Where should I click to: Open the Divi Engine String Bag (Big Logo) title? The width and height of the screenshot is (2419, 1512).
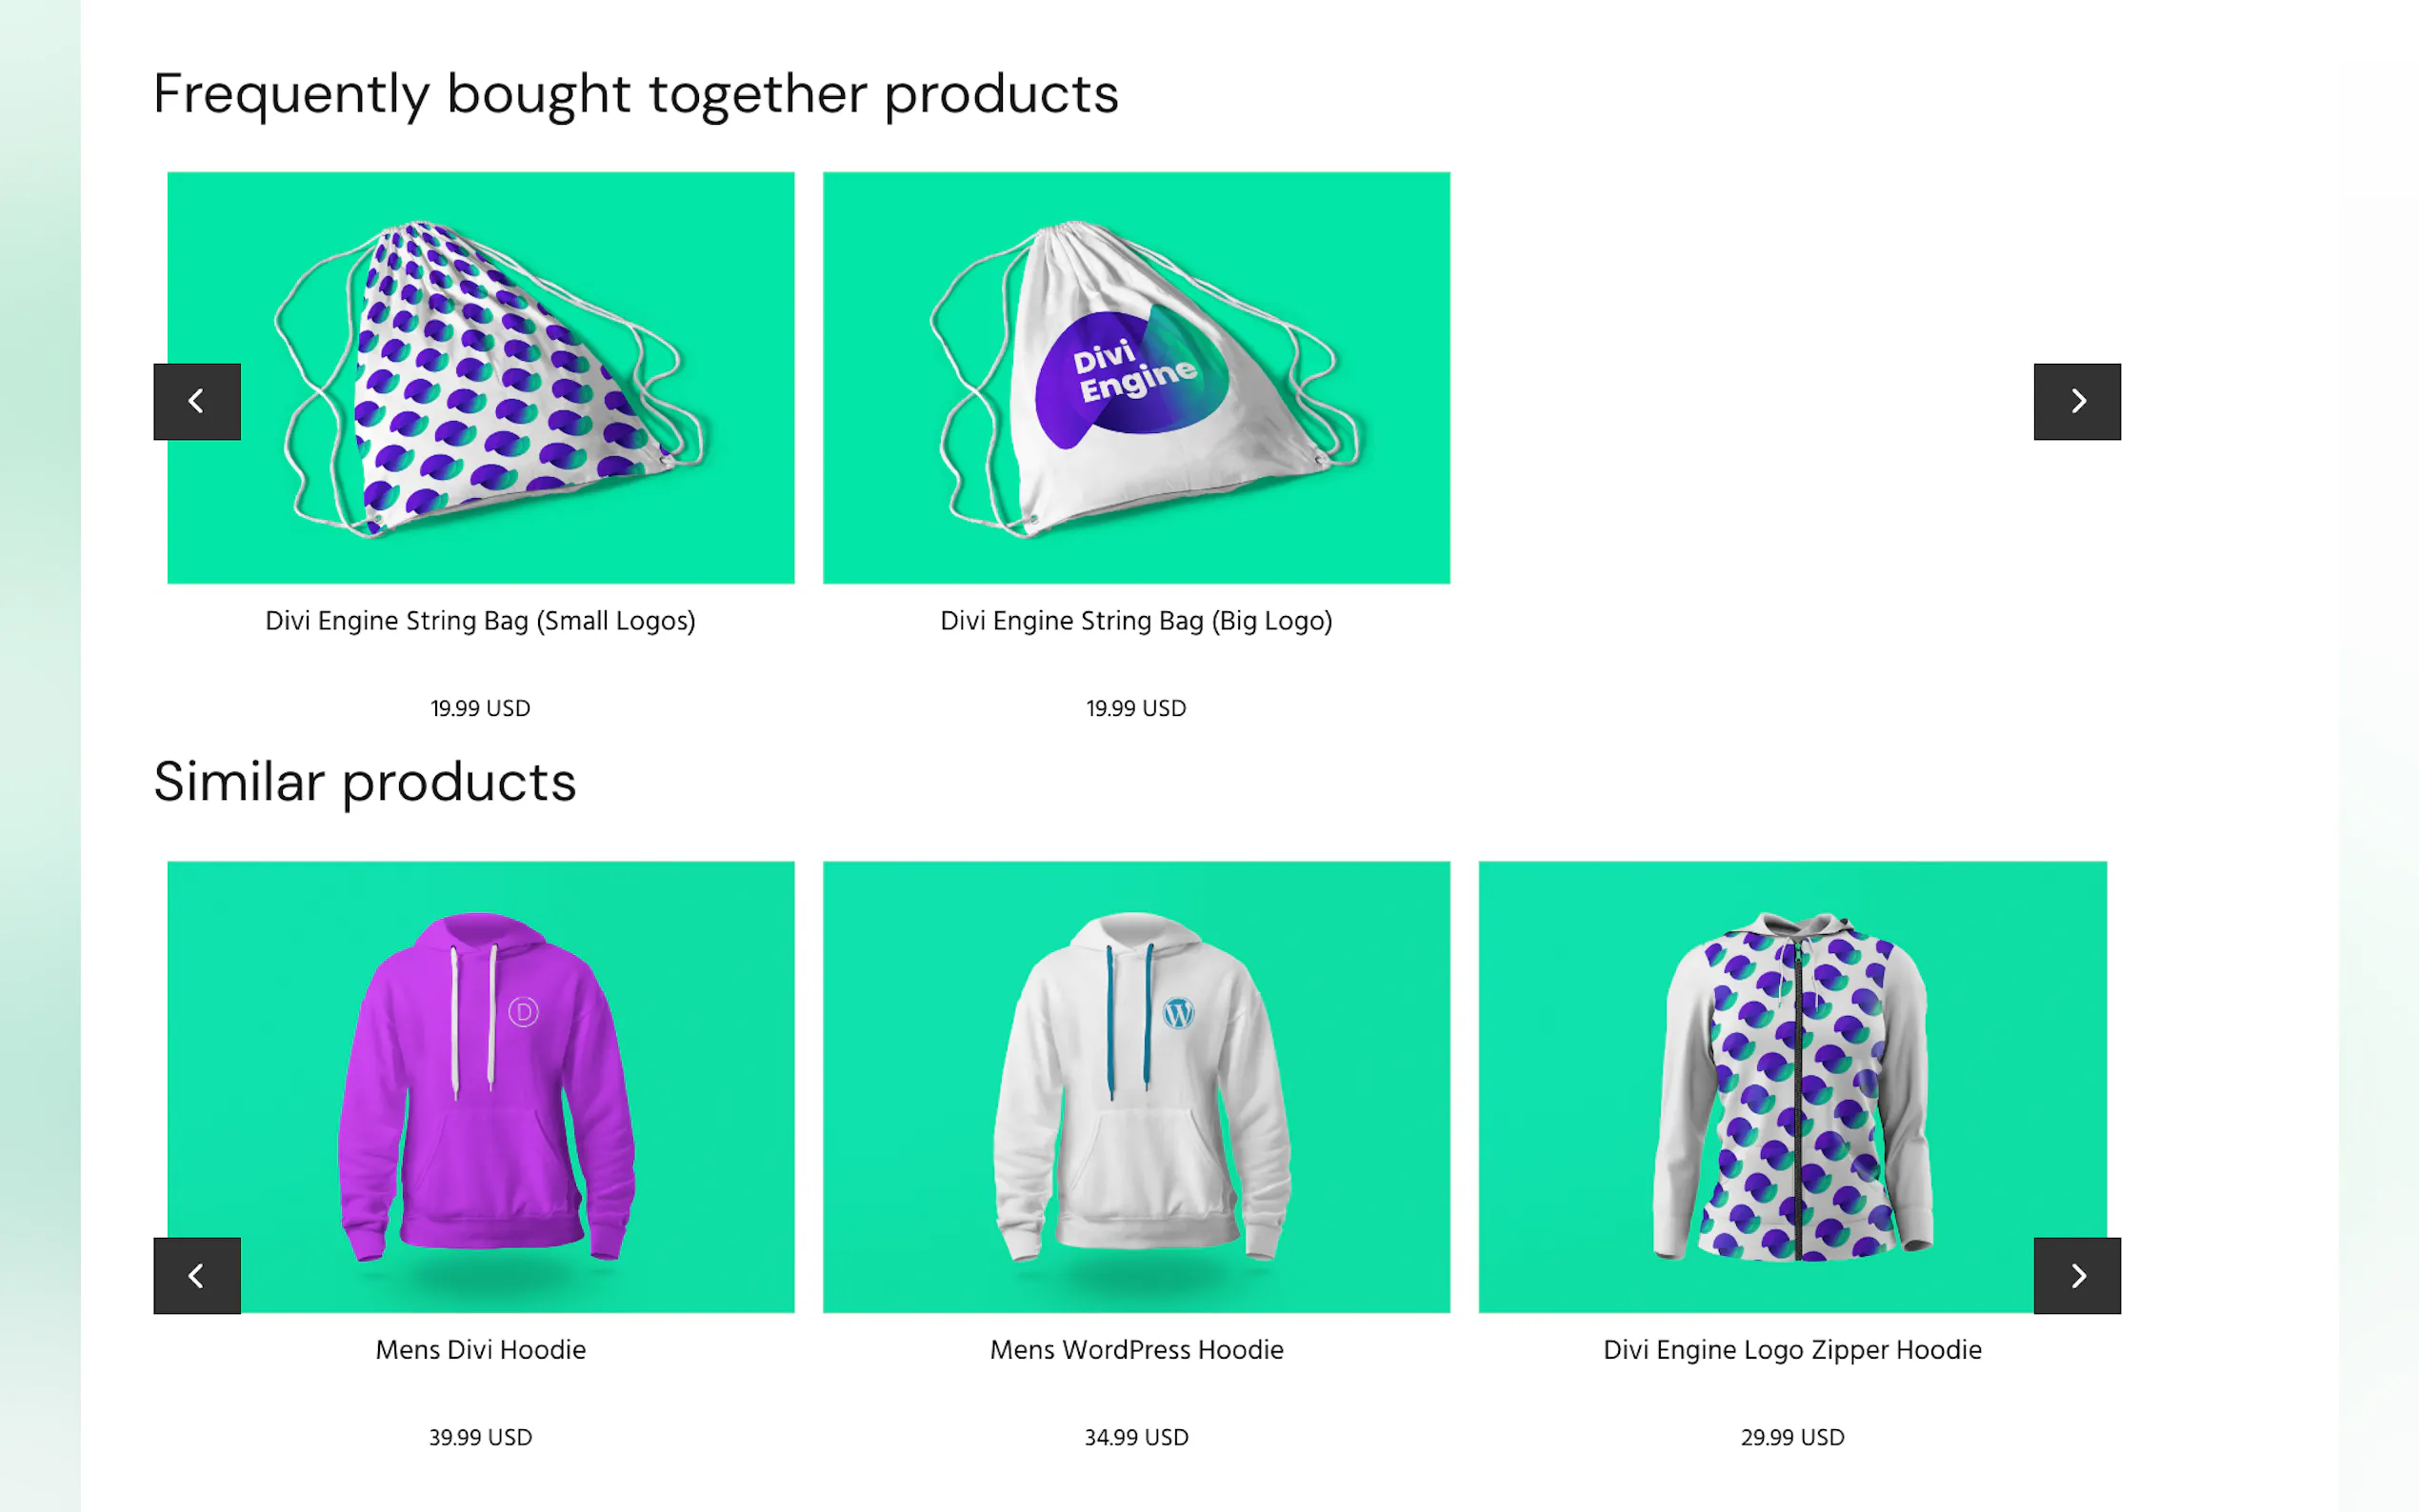(x=1136, y=621)
